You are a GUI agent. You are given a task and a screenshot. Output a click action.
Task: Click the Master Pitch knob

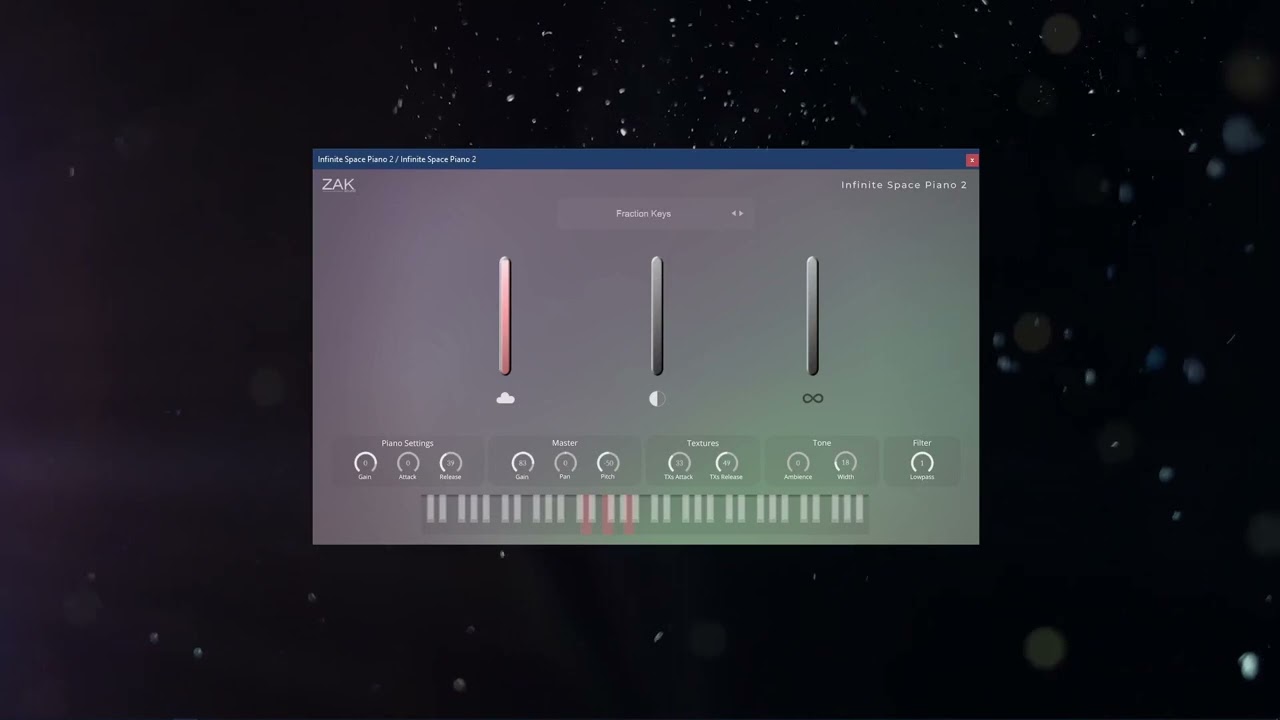click(608, 462)
